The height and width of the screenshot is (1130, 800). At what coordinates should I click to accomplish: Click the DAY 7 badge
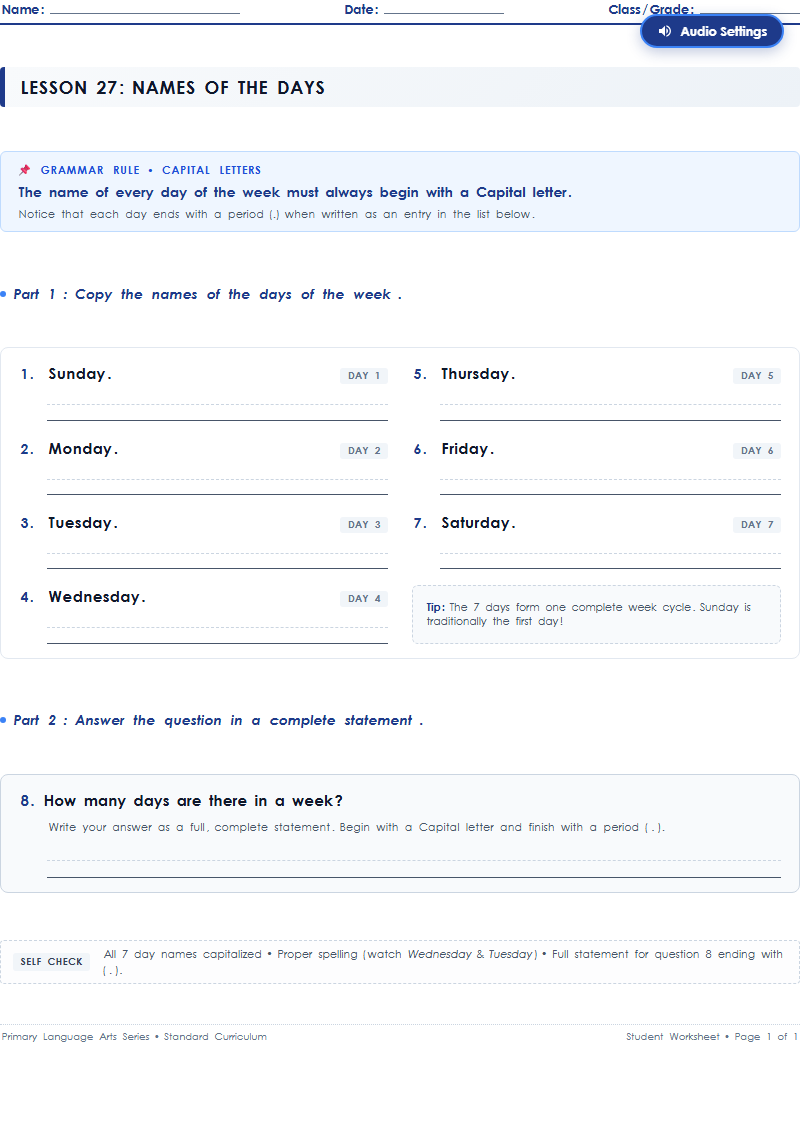(x=757, y=525)
